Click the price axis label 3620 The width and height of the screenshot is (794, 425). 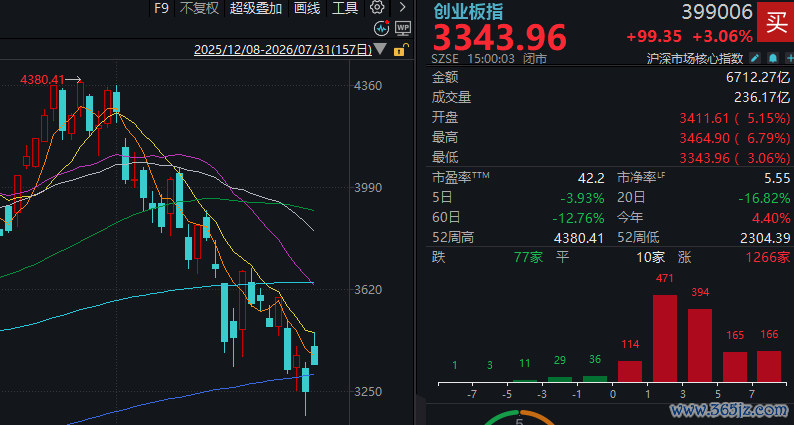click(369, 290)
